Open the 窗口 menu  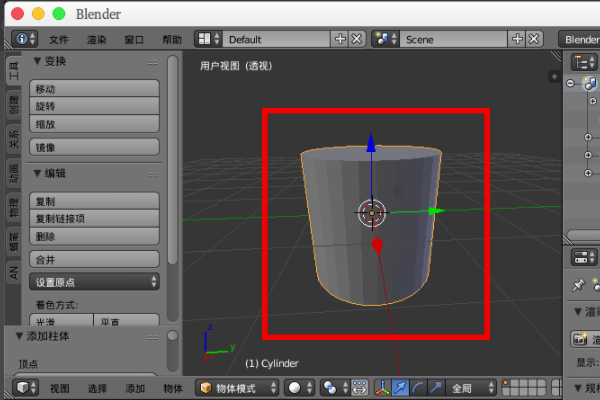134,39
